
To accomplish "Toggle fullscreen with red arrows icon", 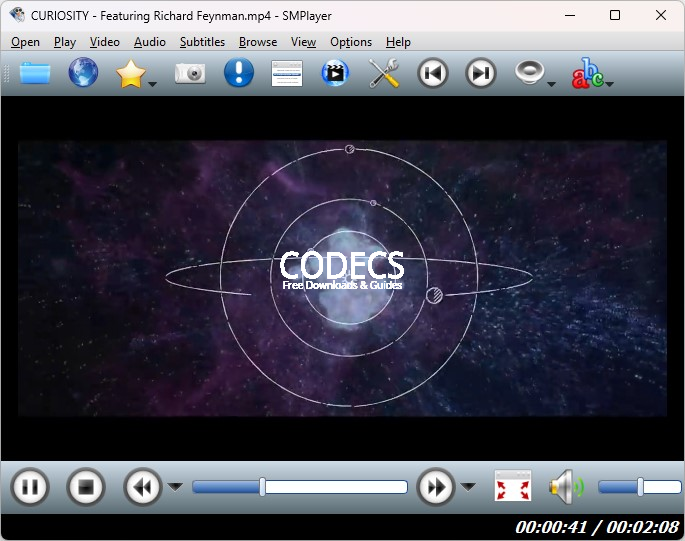I will point(513,486).
